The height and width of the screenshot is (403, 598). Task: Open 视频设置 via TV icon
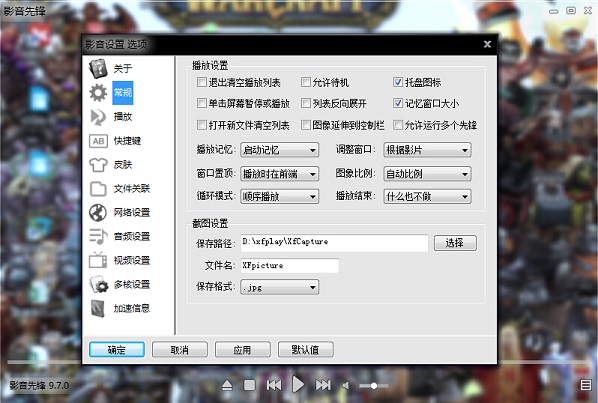coord(98,260)
